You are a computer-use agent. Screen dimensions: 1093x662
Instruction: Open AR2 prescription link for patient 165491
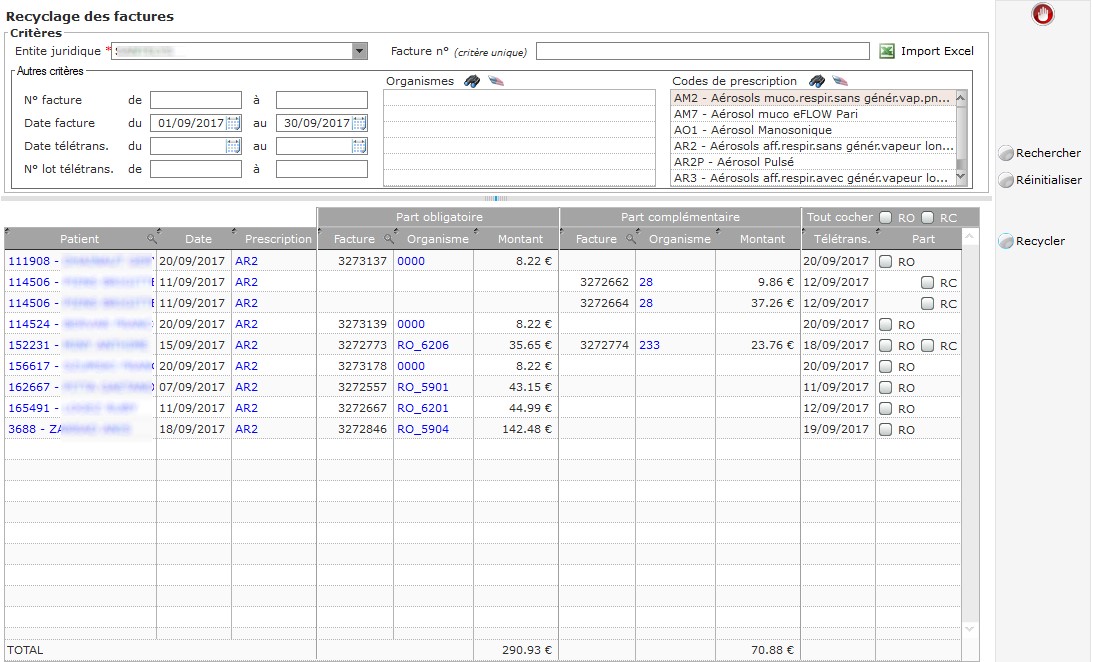coord(246,408)
